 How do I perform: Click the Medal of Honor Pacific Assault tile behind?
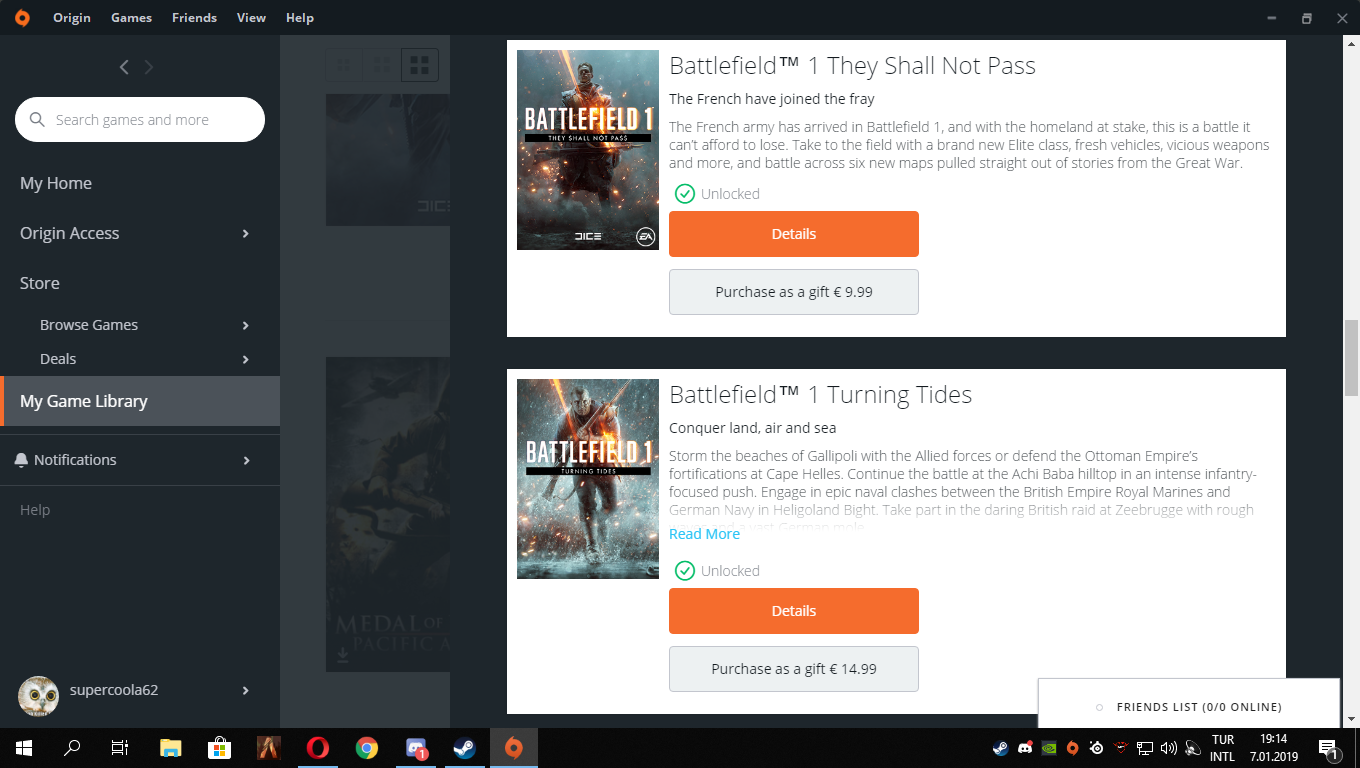coord(388,514)
